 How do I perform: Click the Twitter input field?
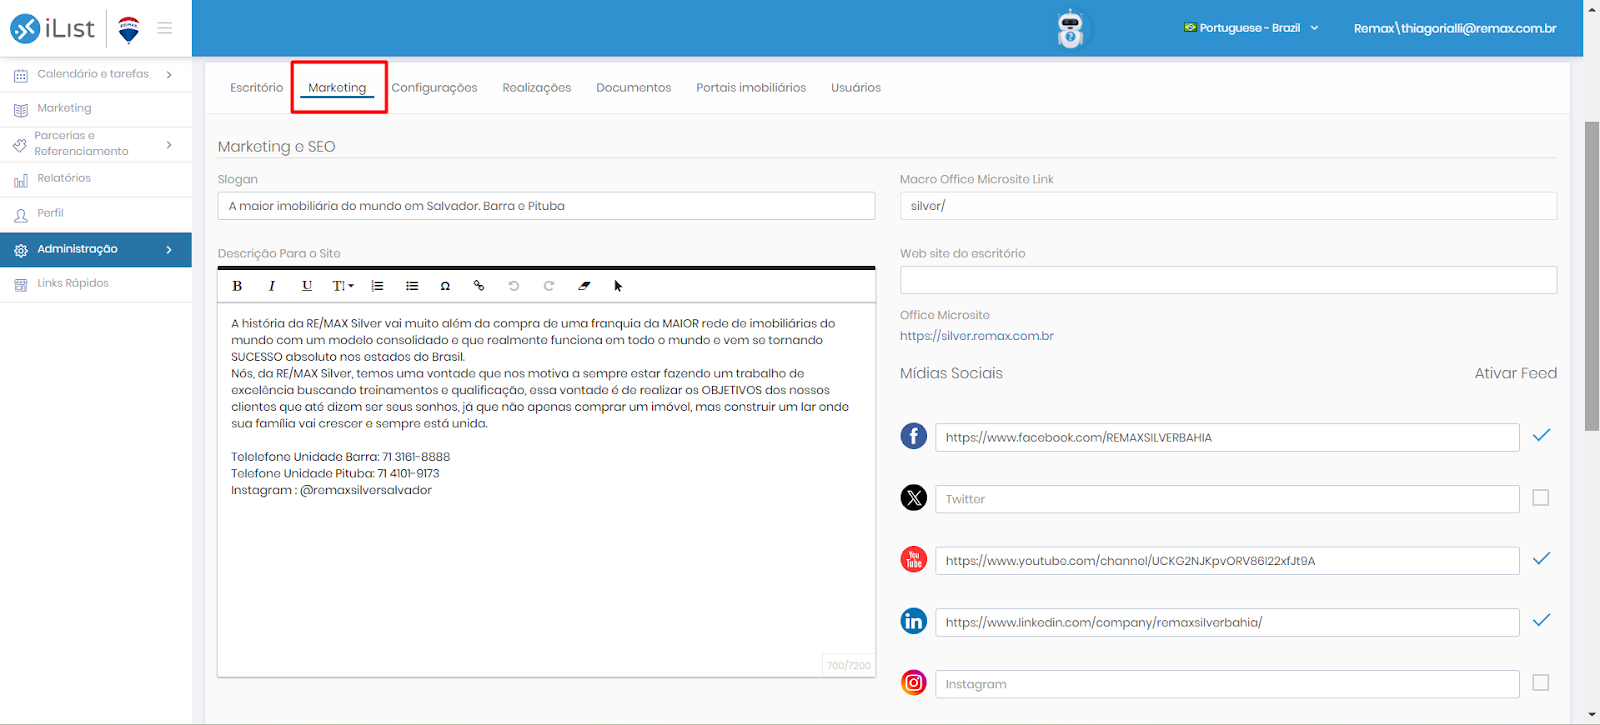pos(1227,499)
